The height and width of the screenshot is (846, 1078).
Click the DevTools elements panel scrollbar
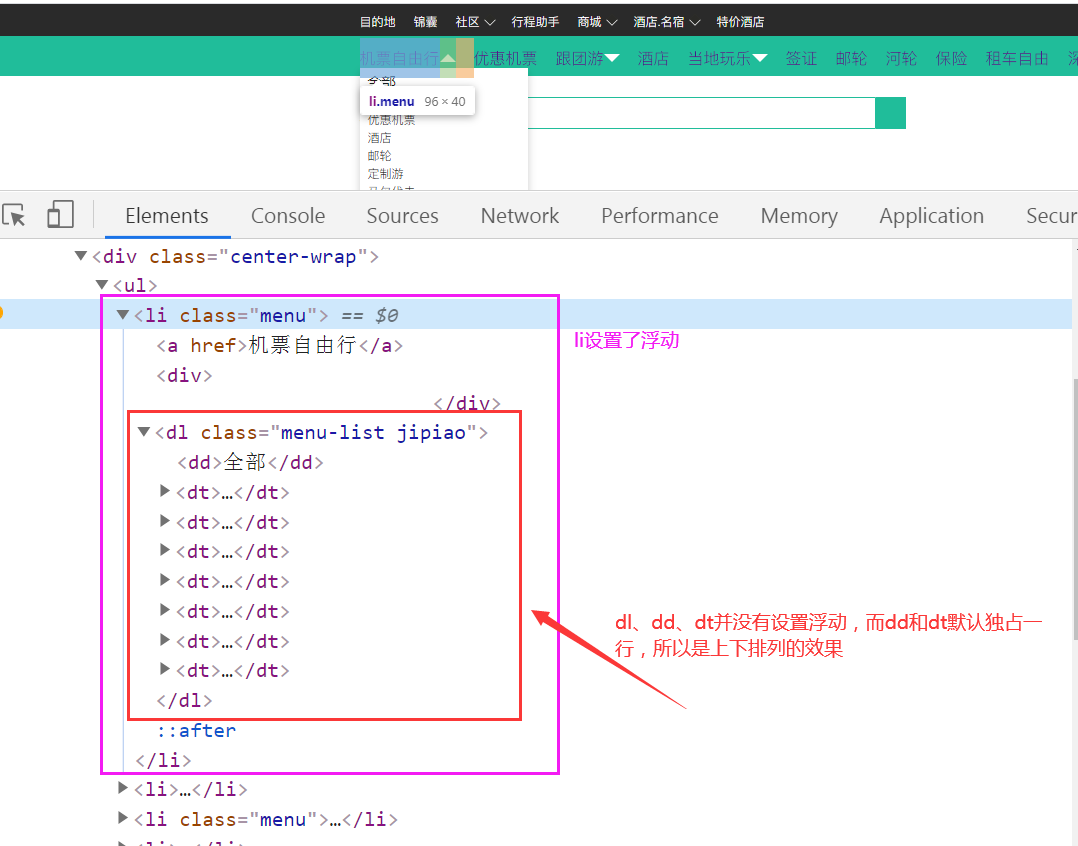pos(1075,509)
